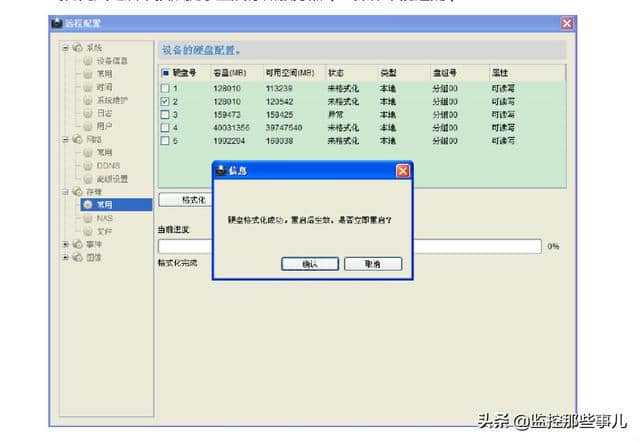Click the 格式化完成 status text
Image resolution: width=640 pixels, height=442 pixels.
pos(178,263)
